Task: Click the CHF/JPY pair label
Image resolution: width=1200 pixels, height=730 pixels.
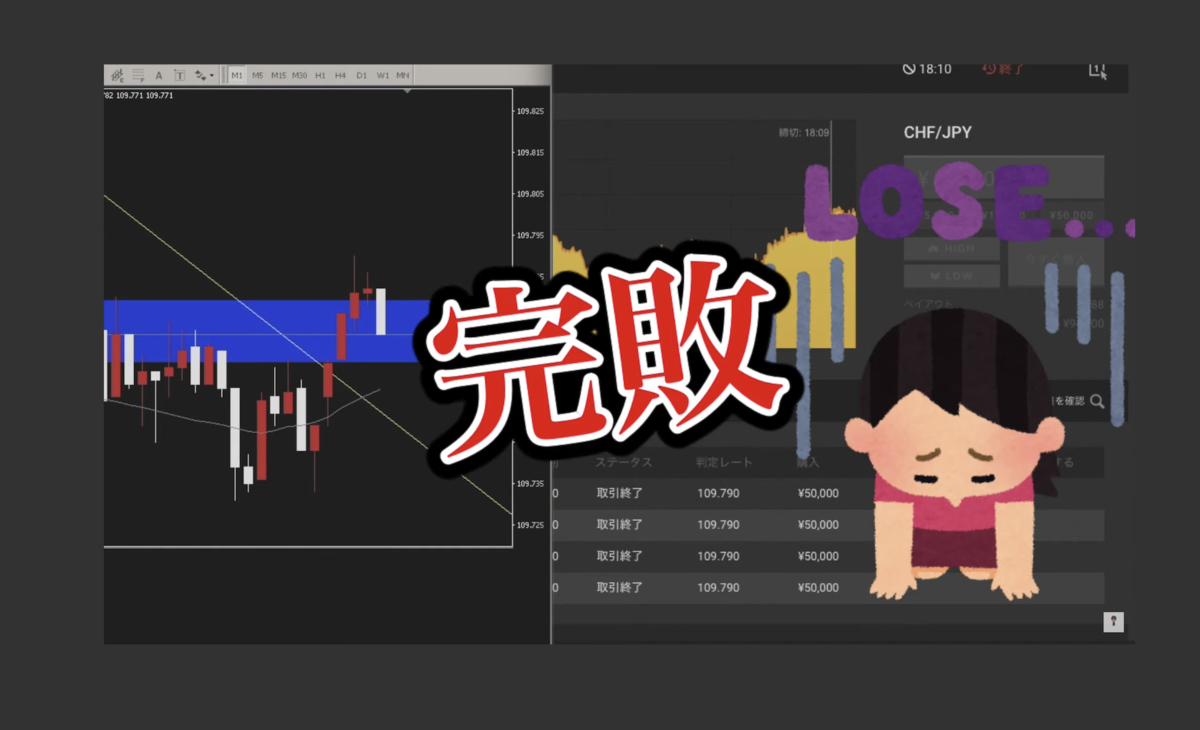Action: (936, 132)
